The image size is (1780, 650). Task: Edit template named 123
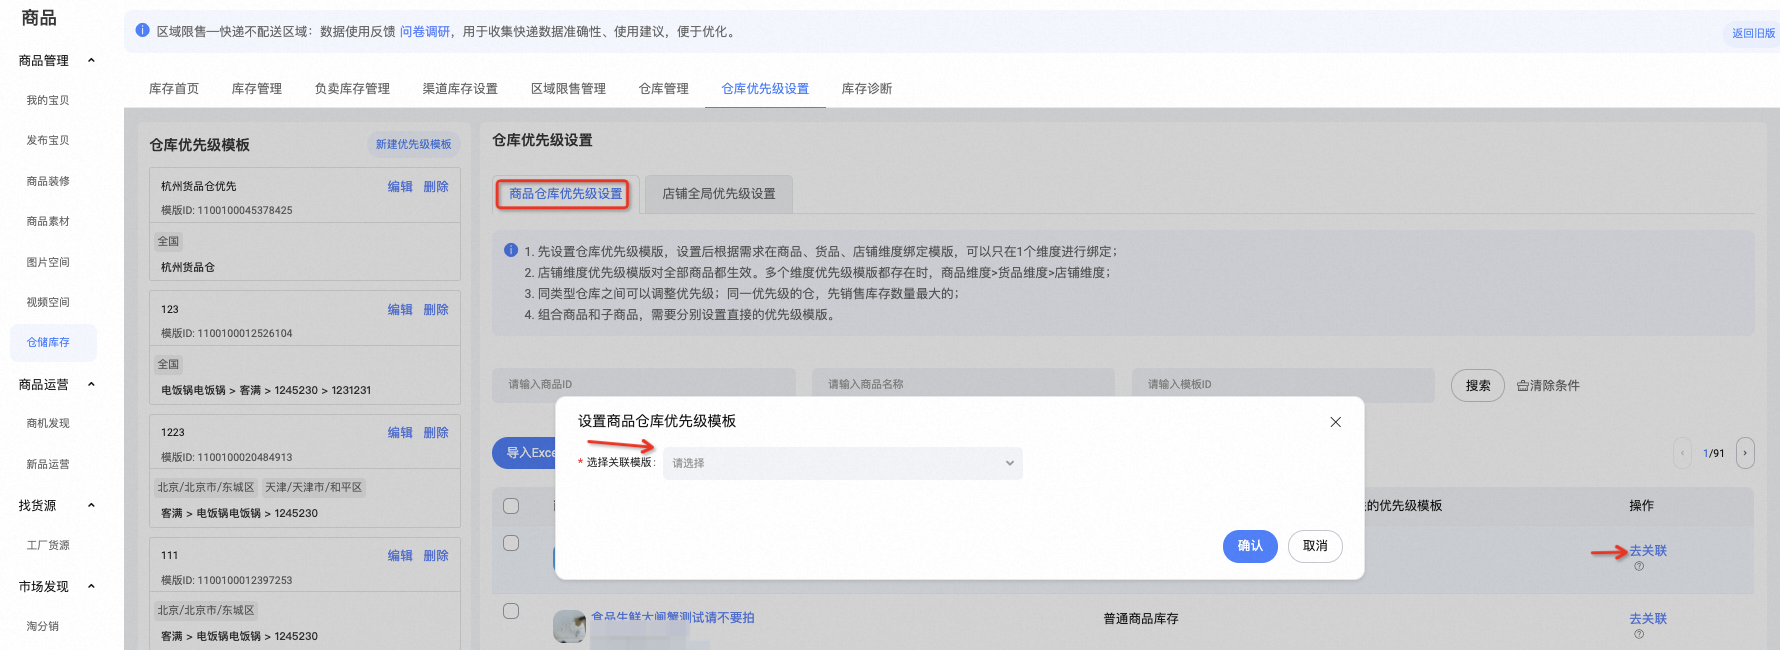400,309
